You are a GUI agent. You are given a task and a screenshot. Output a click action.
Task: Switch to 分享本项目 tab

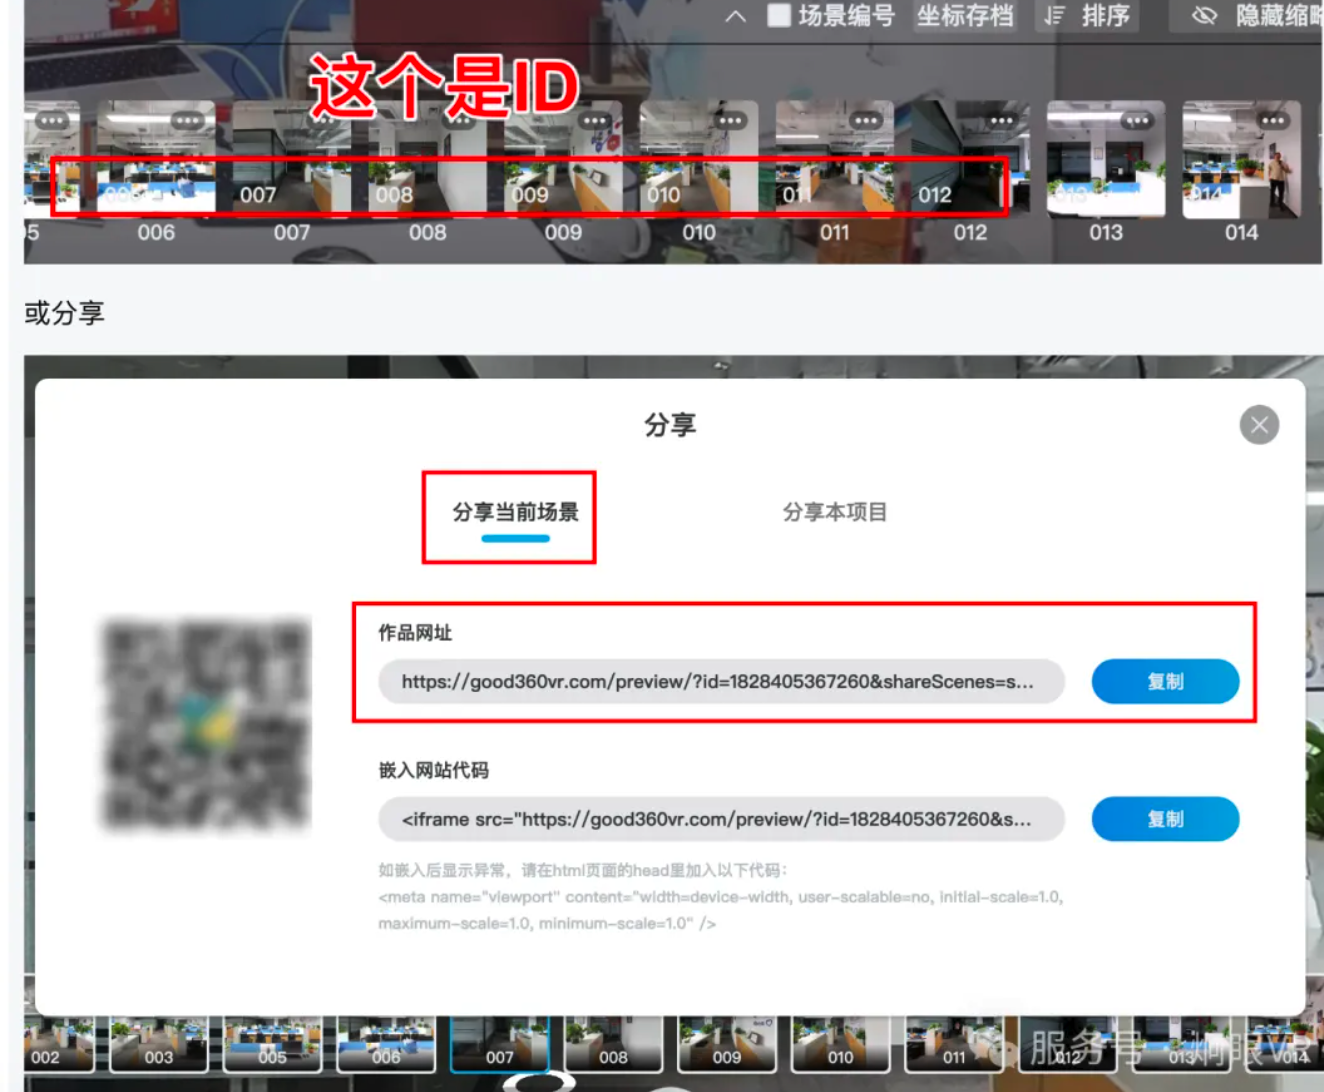[834, 513]
